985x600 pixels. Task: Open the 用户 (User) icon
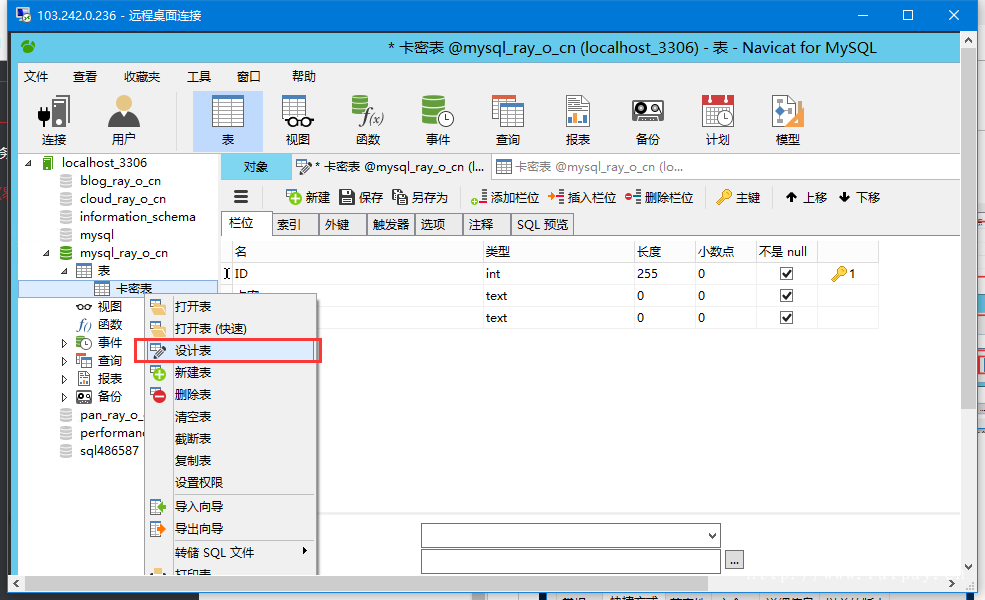coord(124,120)
